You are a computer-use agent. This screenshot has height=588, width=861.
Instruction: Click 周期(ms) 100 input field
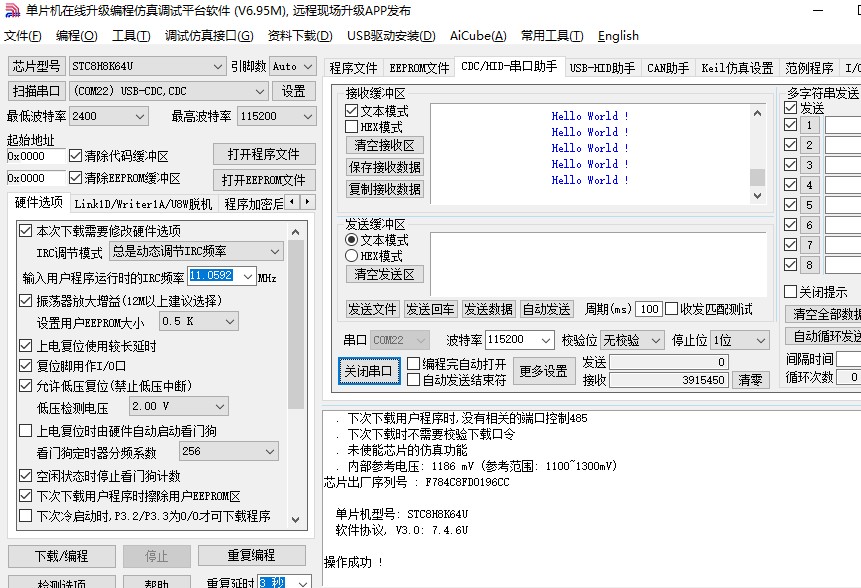pos(648,309)
